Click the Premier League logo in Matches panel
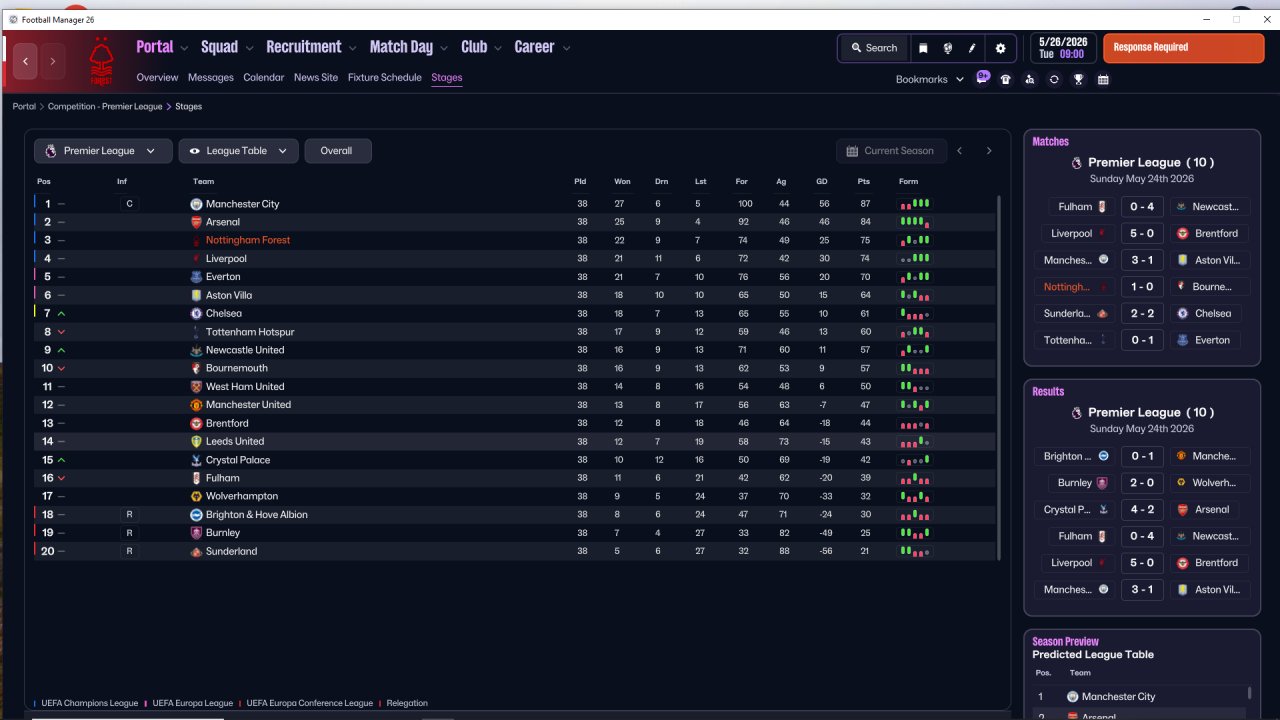The height and width of the screenshot is (720, 1280). point(1077,163)
